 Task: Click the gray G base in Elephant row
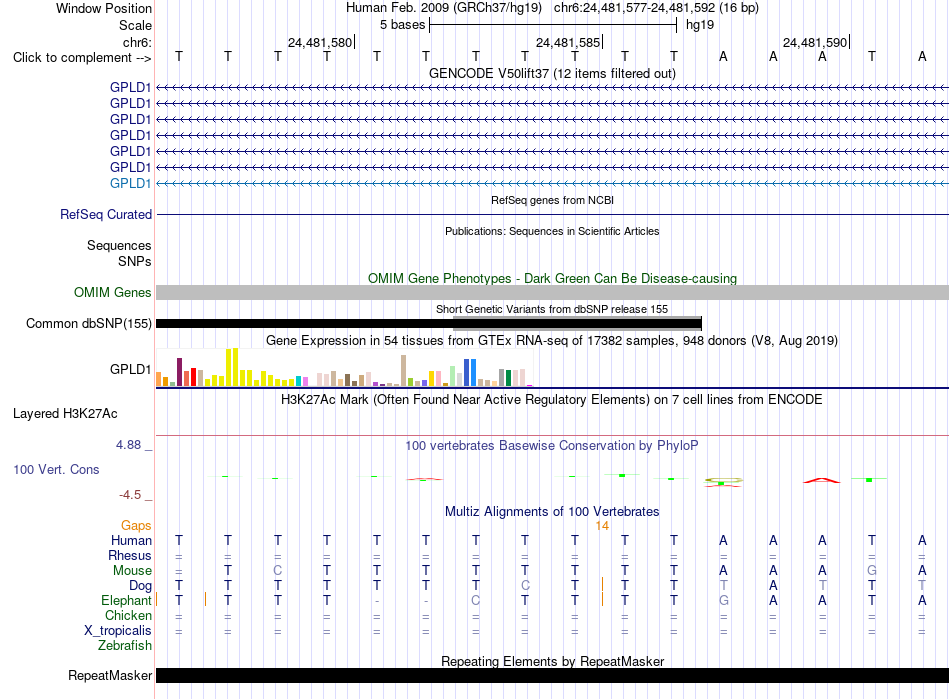(x=723, y=600)
